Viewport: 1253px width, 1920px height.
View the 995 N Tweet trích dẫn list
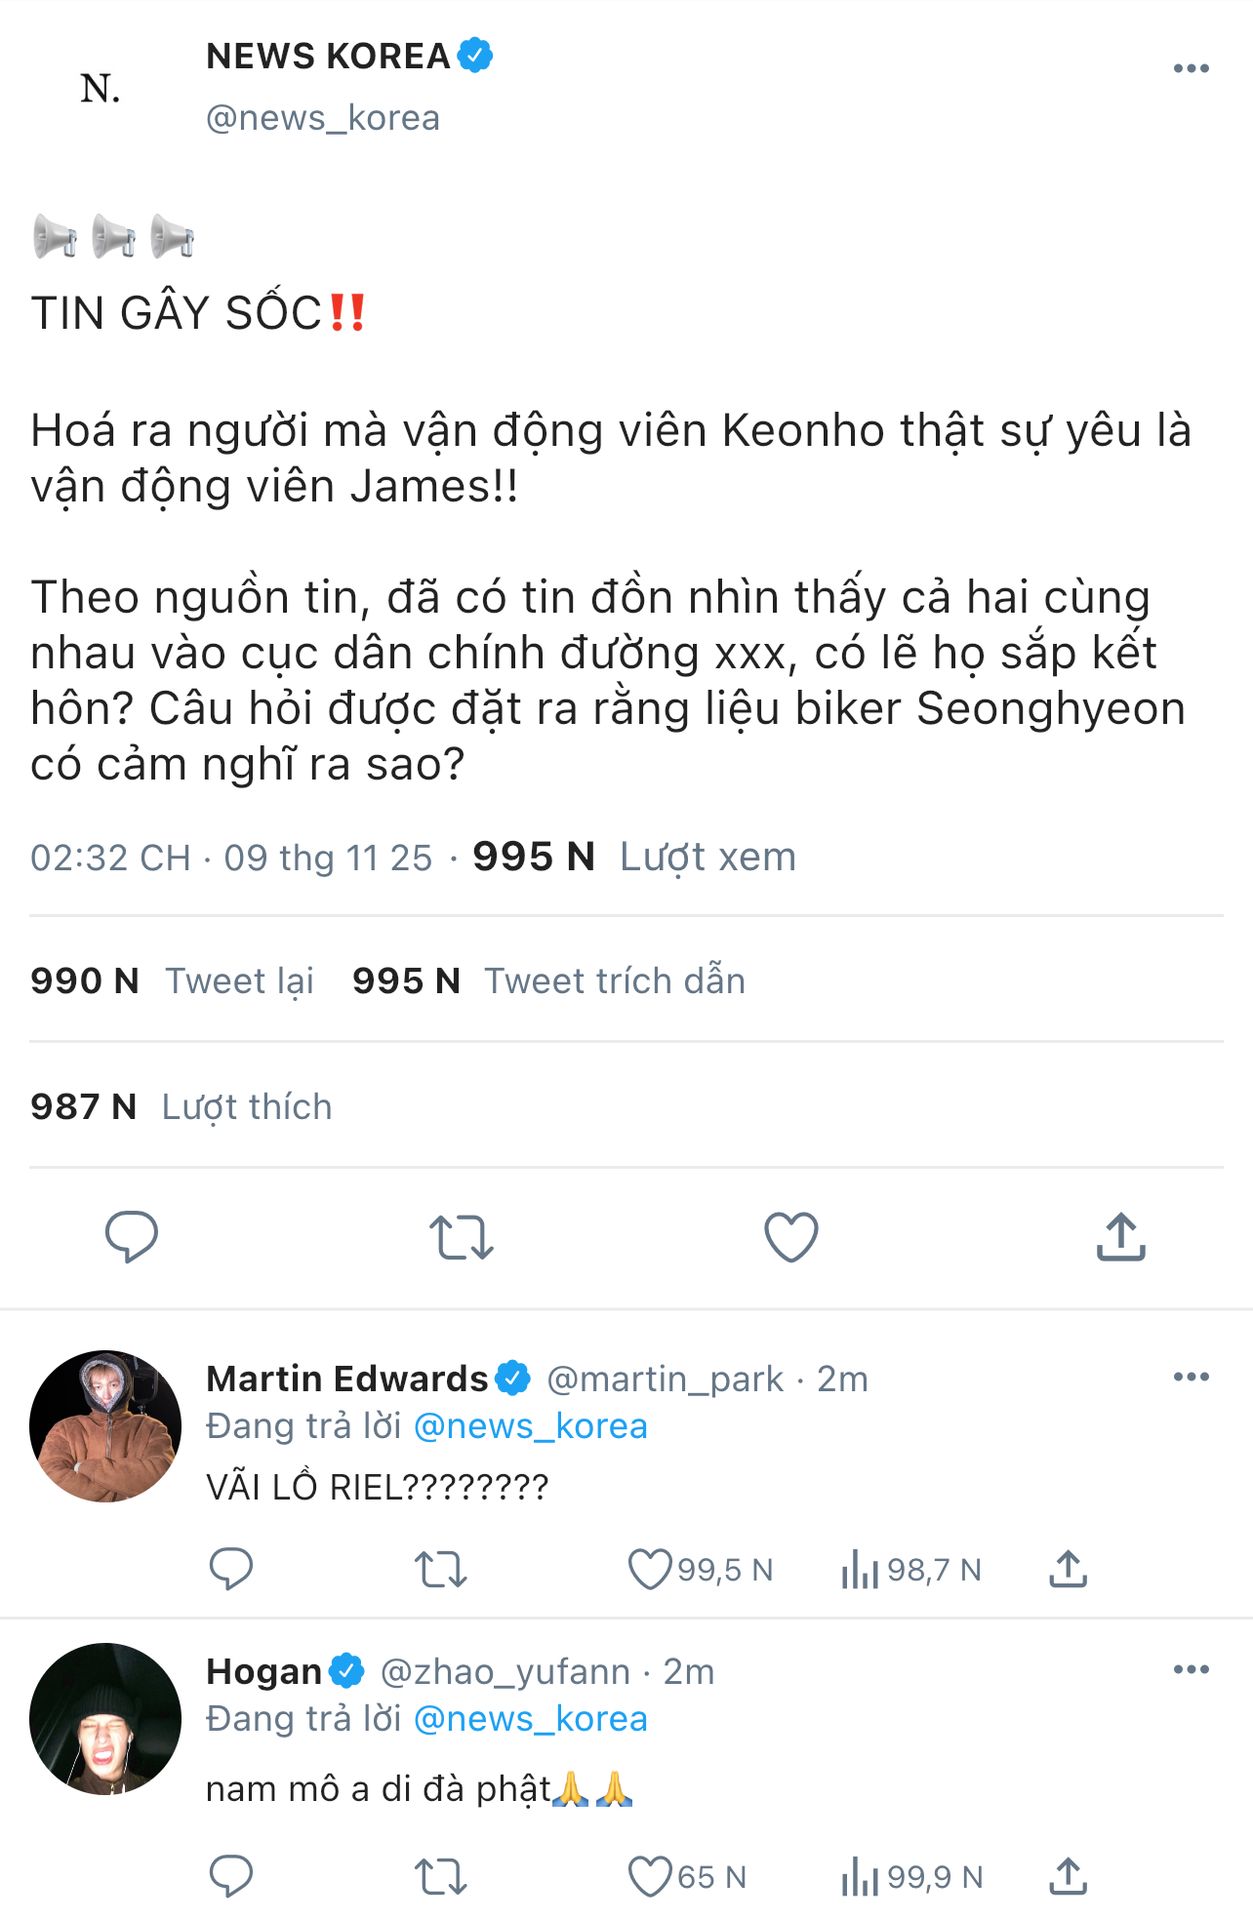coord(548,981)
